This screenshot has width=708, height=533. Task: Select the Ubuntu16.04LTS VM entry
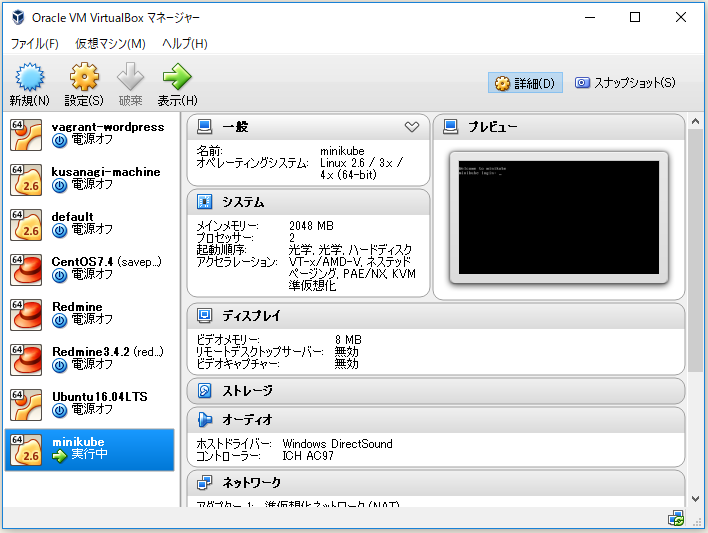89,404
